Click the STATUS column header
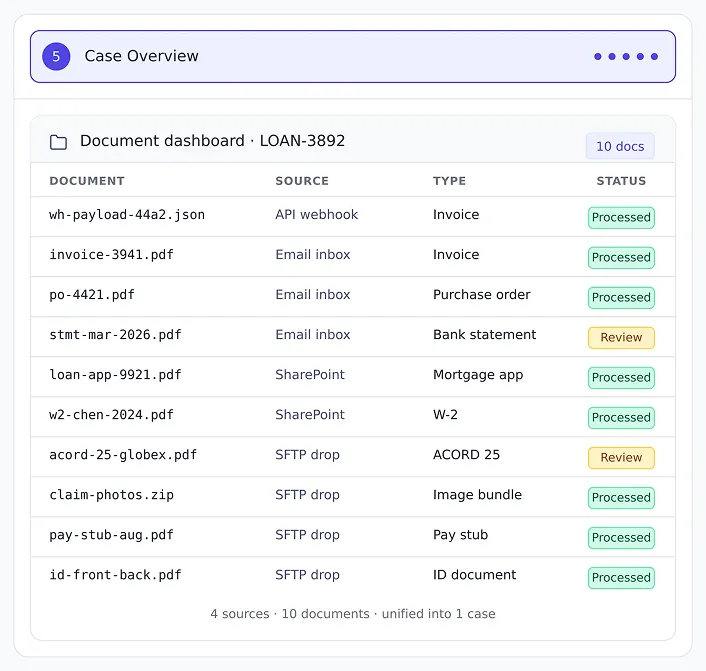Viewport: 706px width, 671px height. [x=621, y=181]
